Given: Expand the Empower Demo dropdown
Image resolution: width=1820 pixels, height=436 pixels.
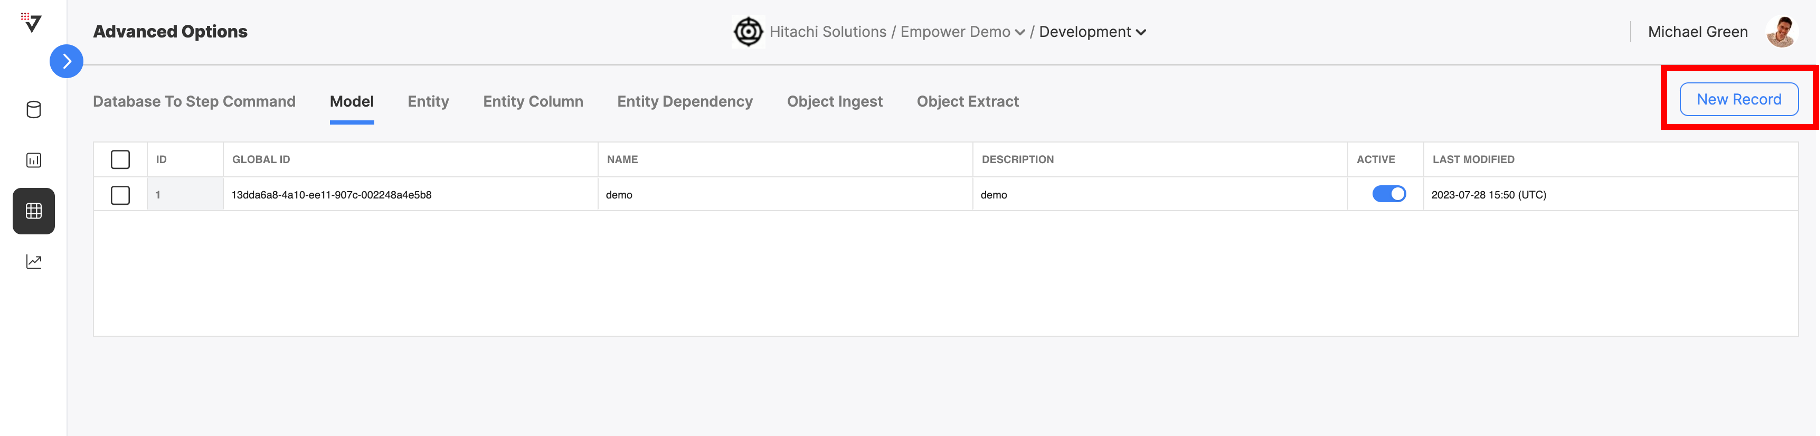Looking at the screenshot, I should 963,32.
